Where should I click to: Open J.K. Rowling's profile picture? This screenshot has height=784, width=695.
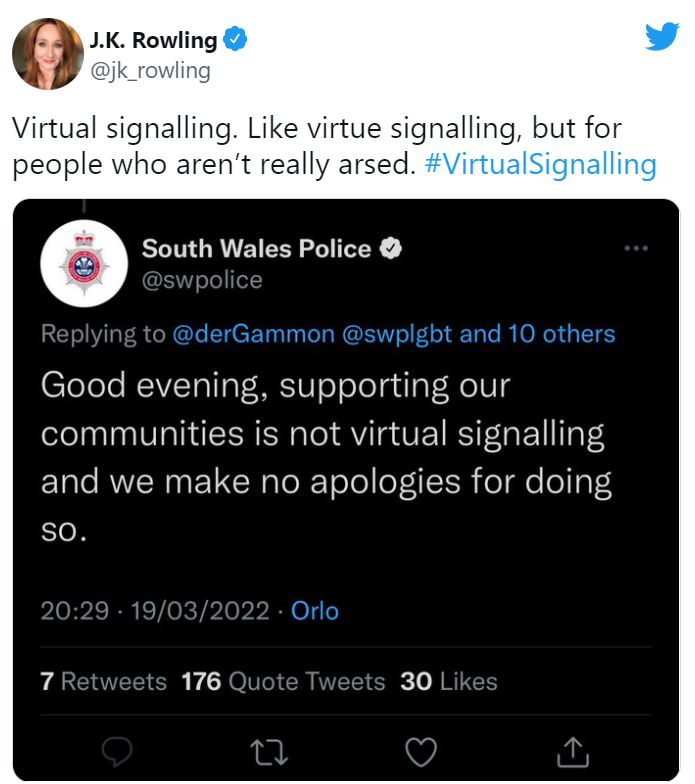point(48,54)
